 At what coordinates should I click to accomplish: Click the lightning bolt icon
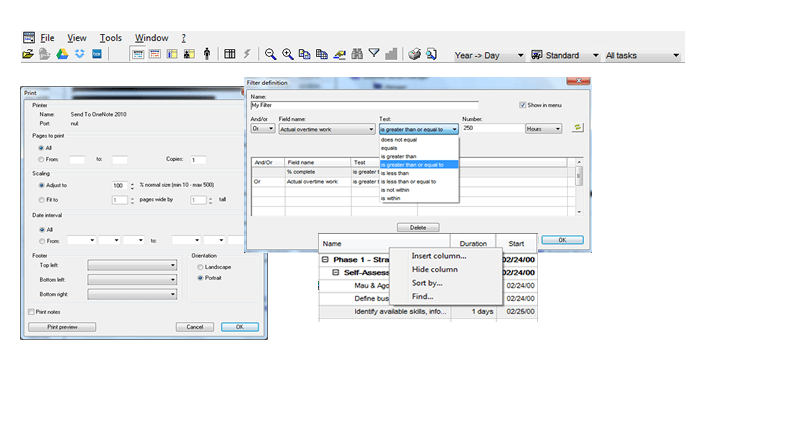pos(247,54)
